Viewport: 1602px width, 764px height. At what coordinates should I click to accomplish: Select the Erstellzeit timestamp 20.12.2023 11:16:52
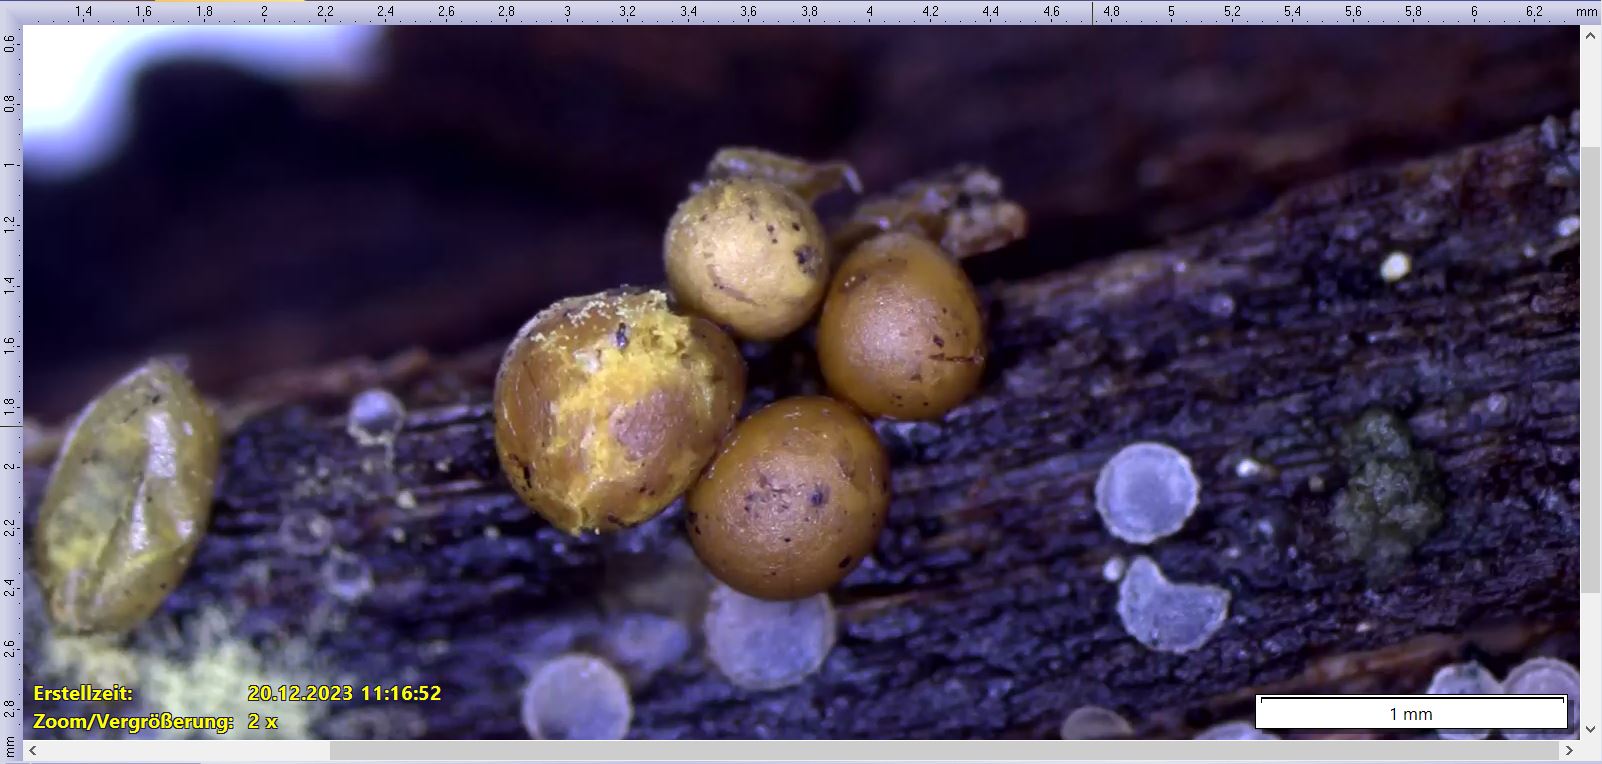[x=344, y=693]
